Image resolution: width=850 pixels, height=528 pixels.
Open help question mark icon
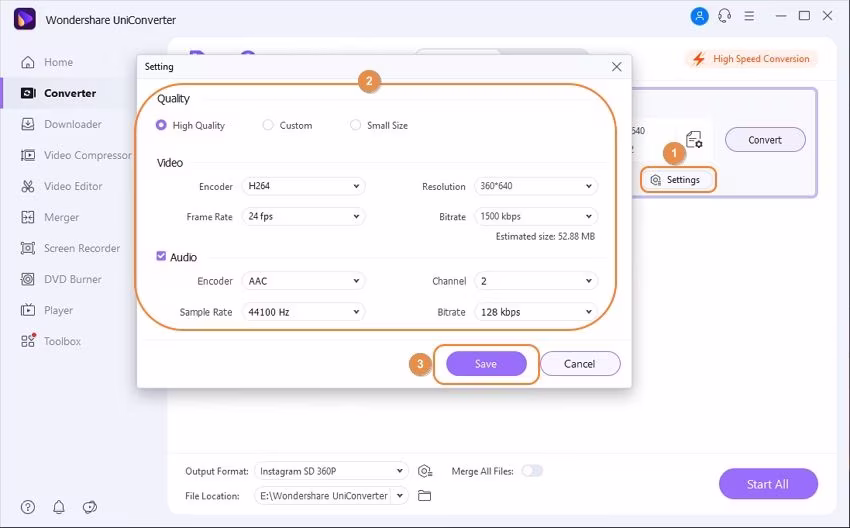(x=28, y=507)
